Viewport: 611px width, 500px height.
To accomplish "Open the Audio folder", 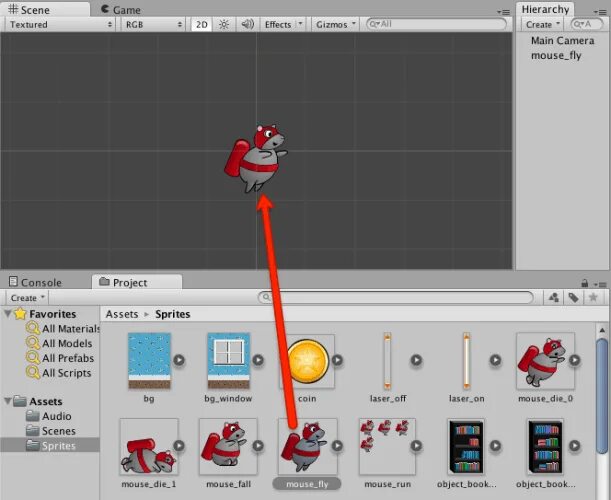I will tap(49, 416).
